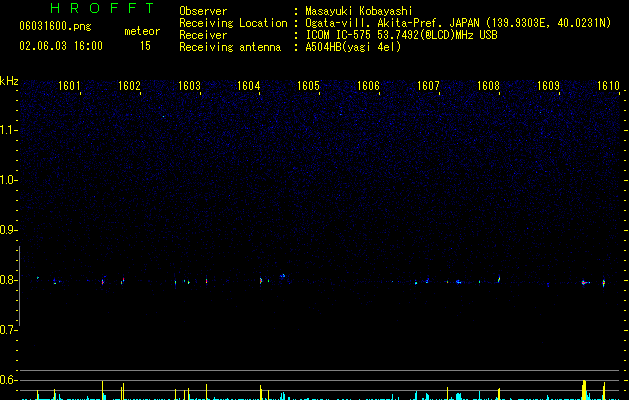Click the meteor count 15
Viewport: 629px width, 400px height.
pos(145,46)
